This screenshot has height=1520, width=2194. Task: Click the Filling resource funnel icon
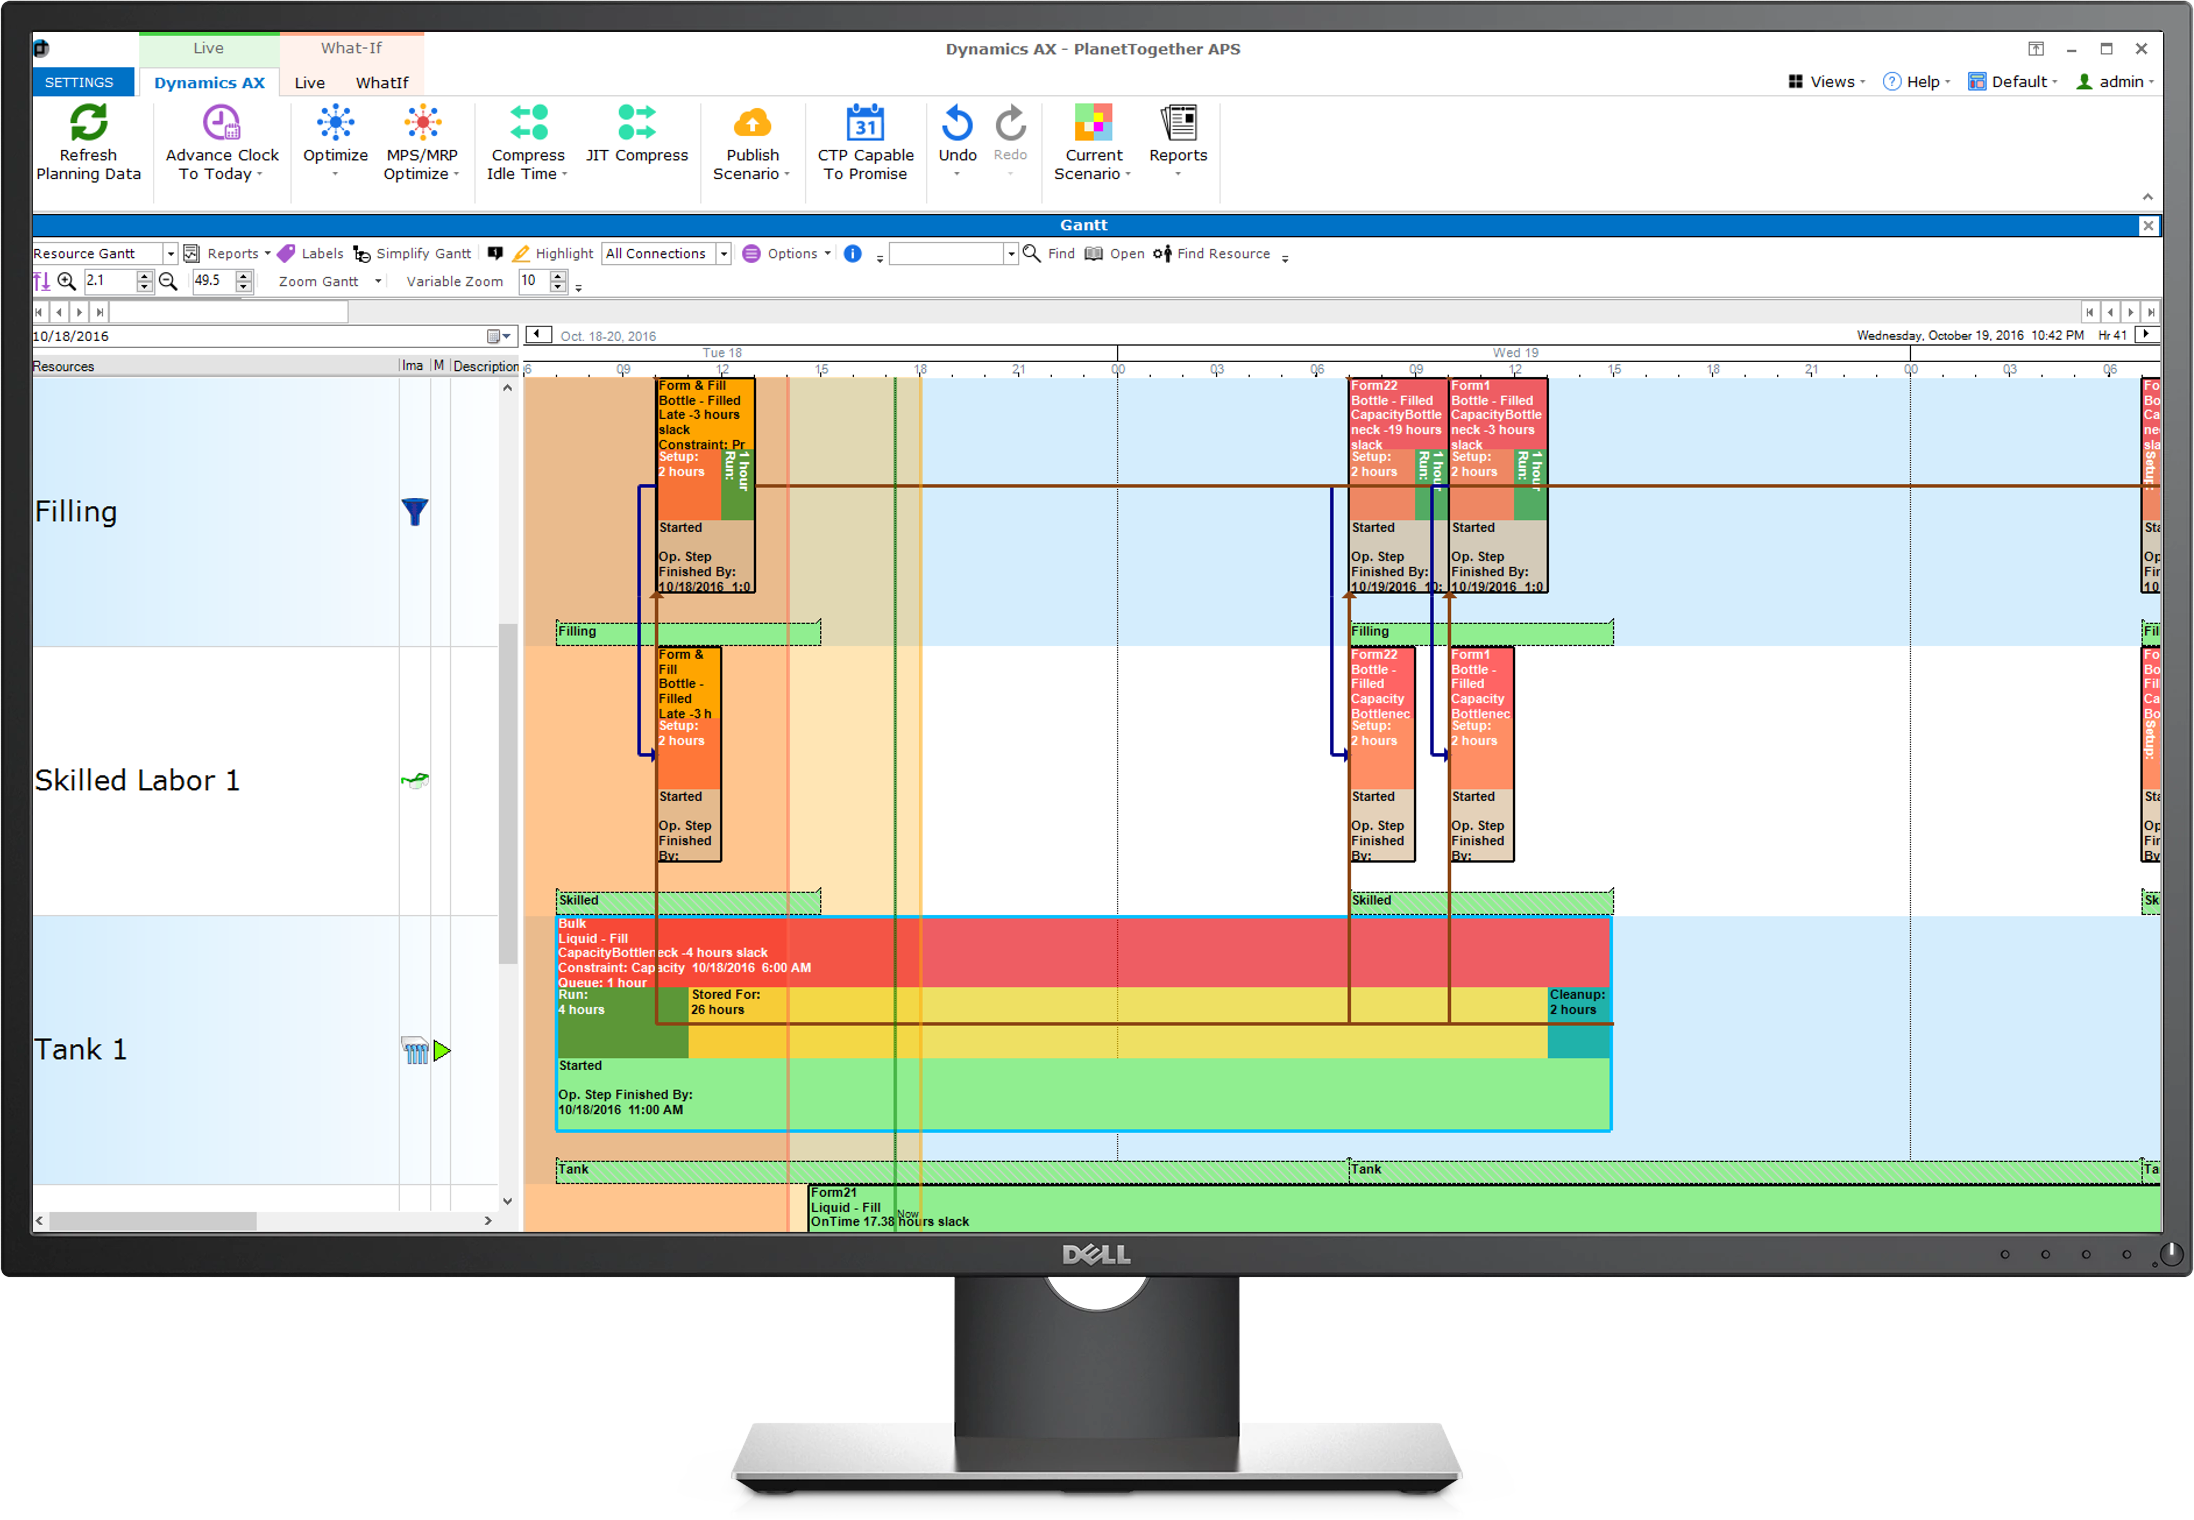(x=414, y=512)
